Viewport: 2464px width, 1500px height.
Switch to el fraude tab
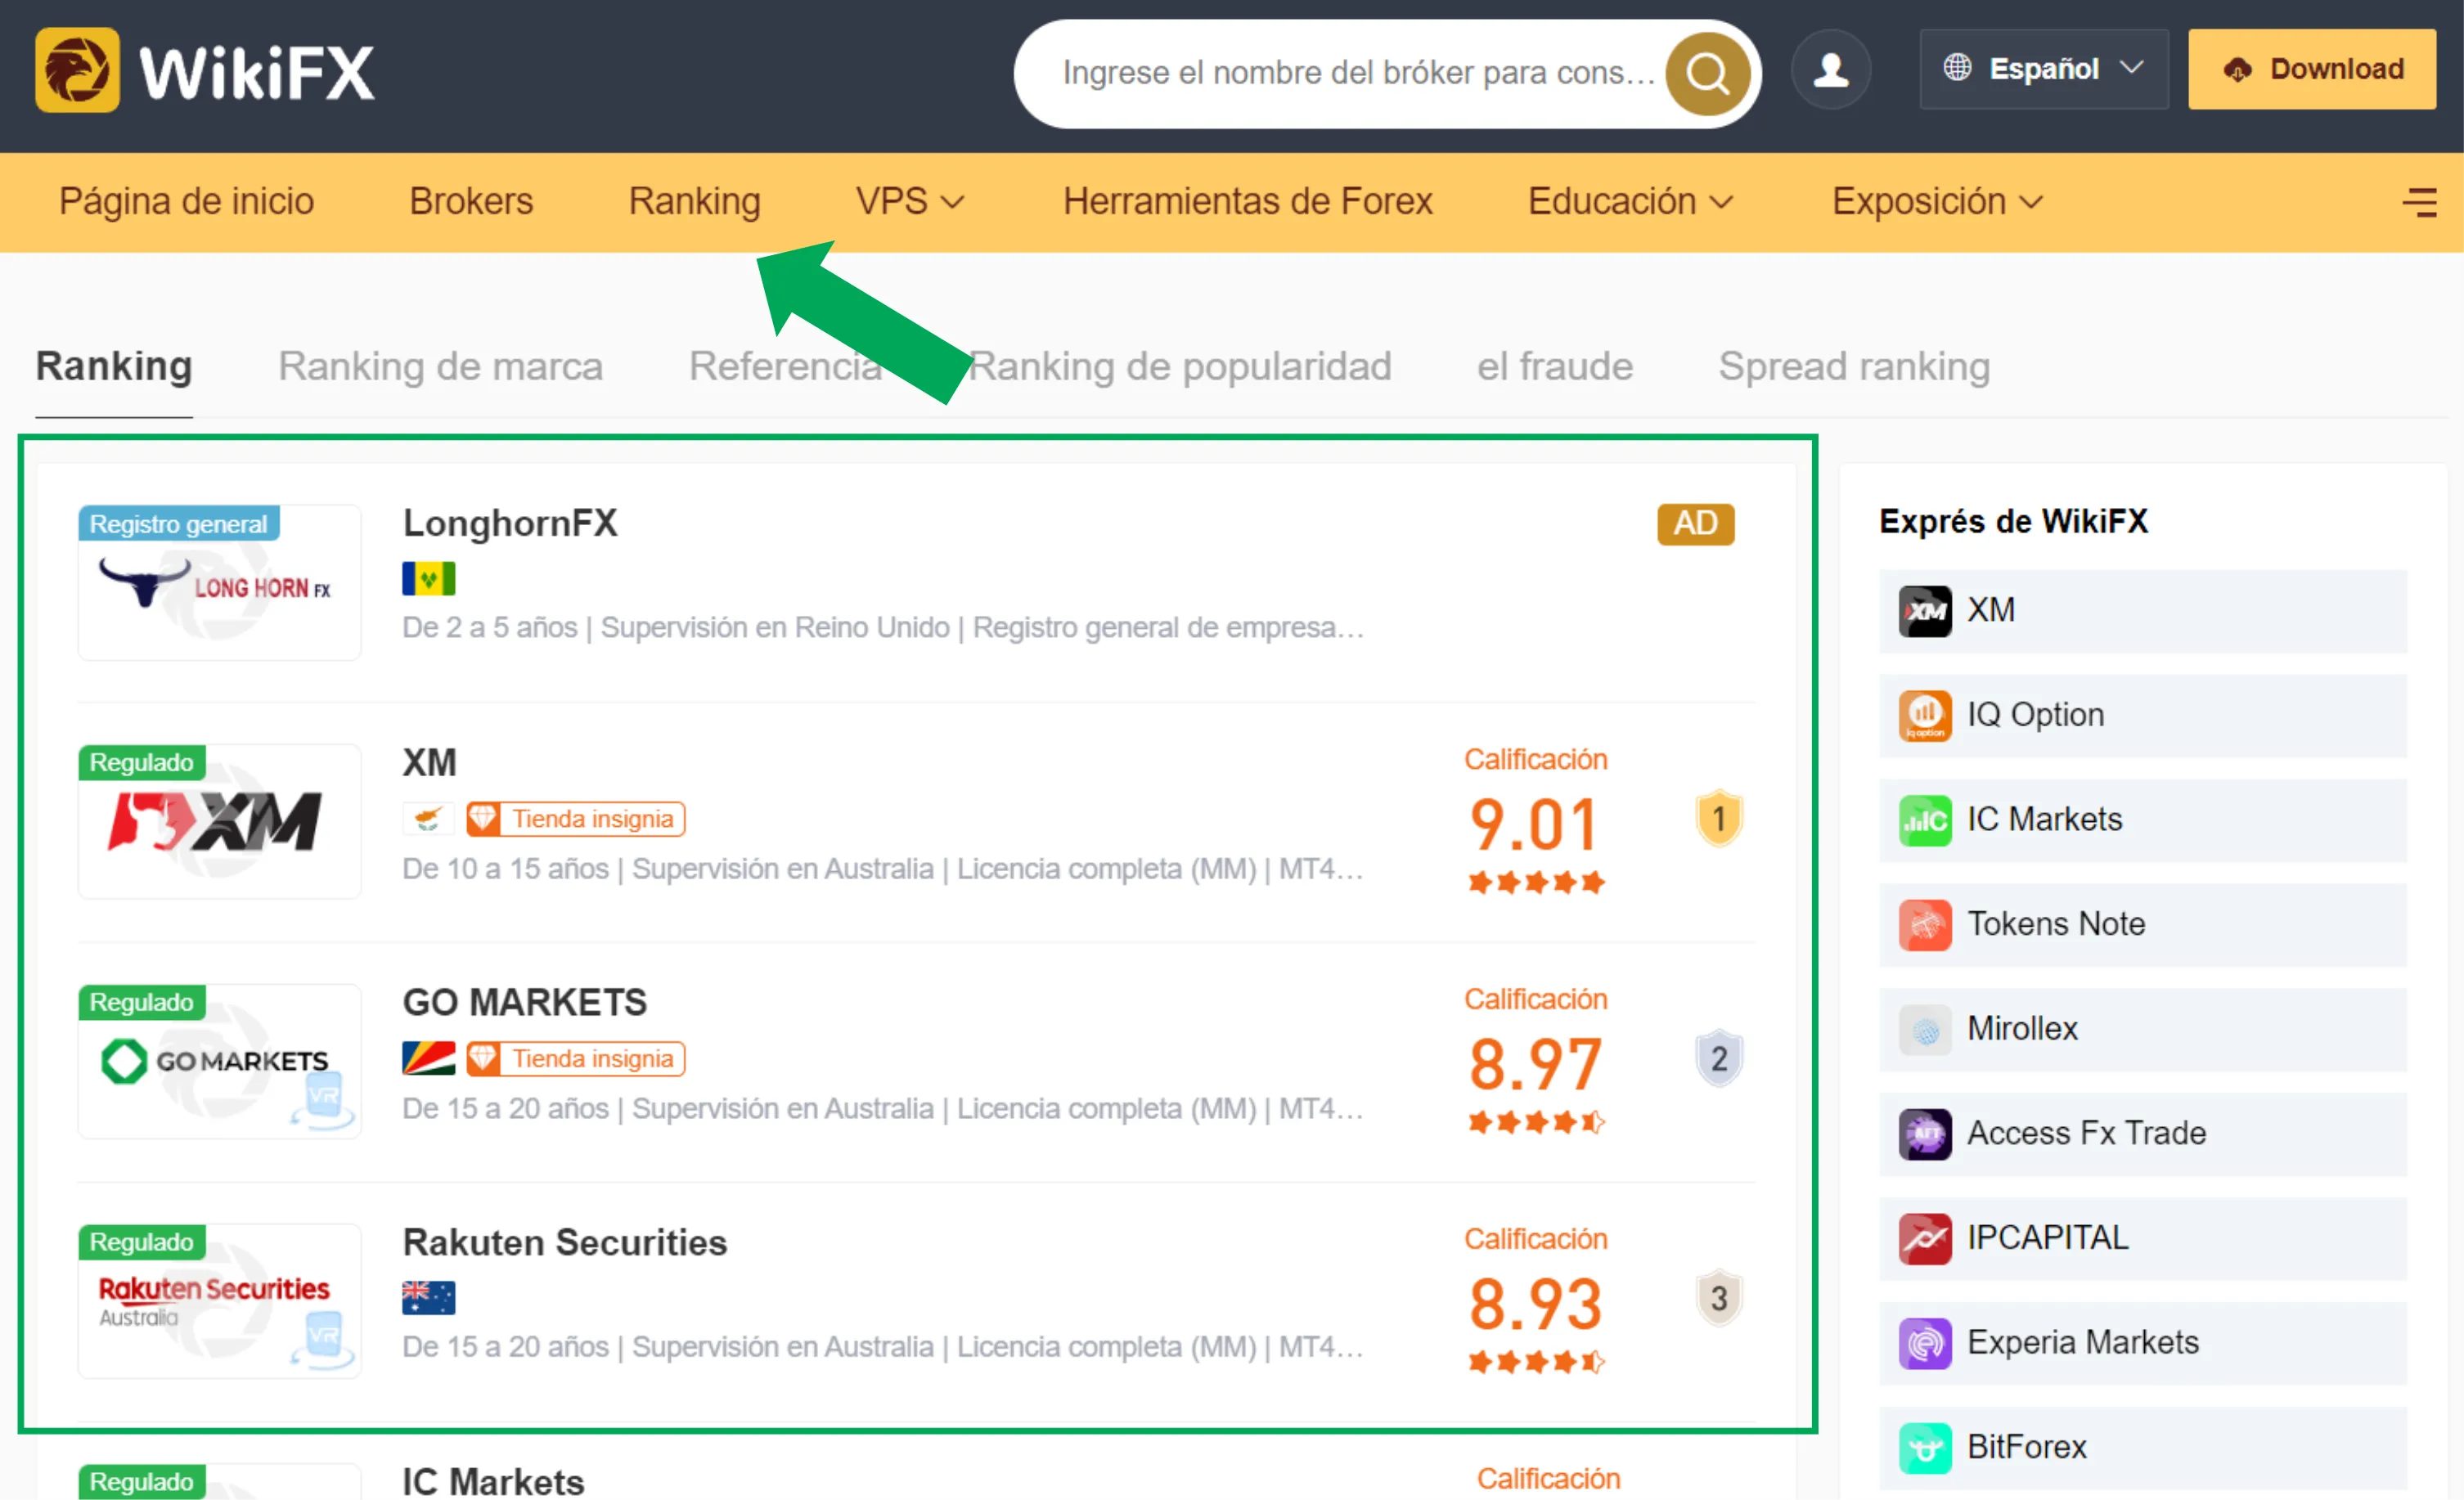point(1555,366)
